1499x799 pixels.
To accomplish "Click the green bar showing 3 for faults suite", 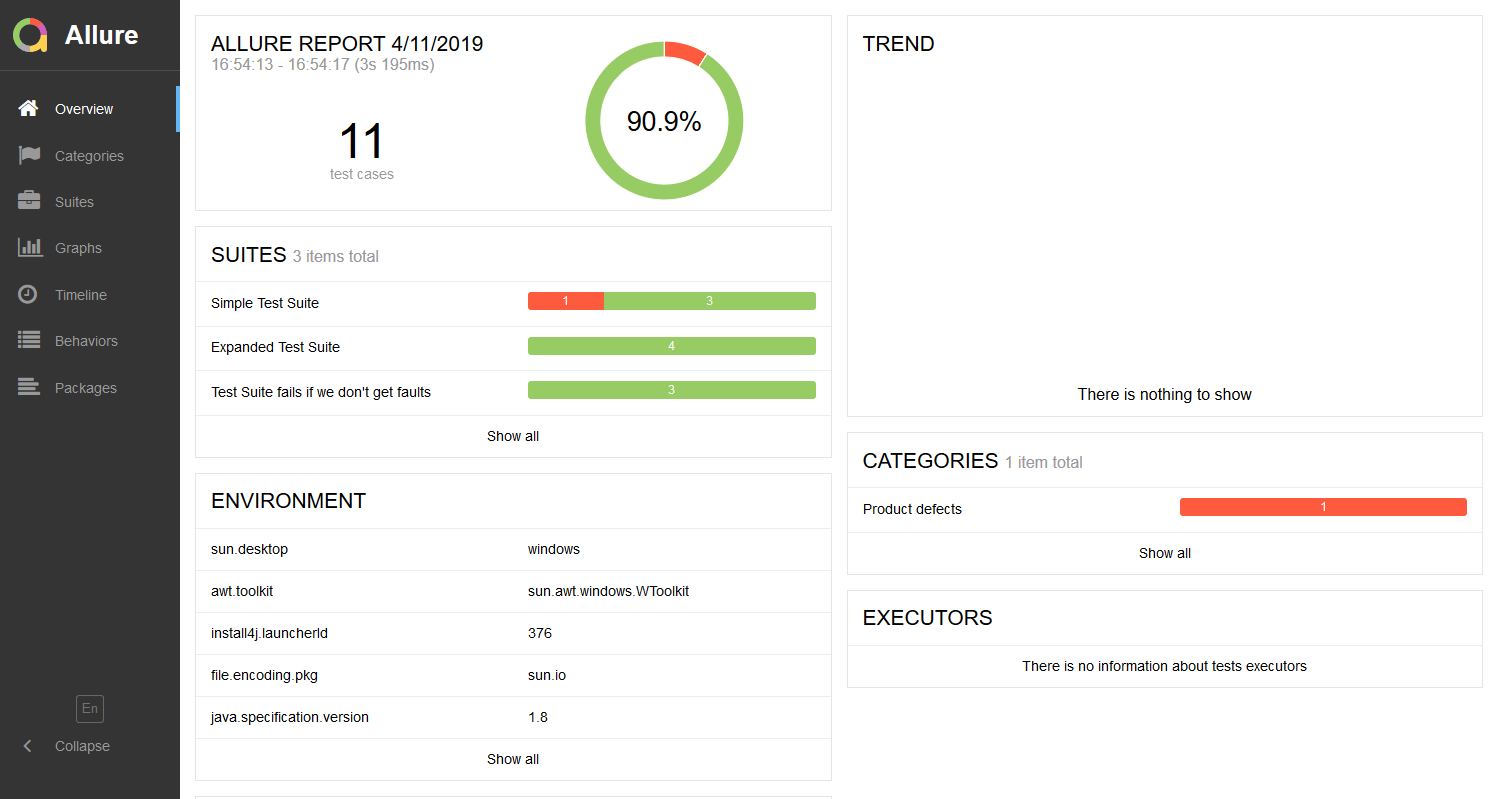I will tap(672, 390).
